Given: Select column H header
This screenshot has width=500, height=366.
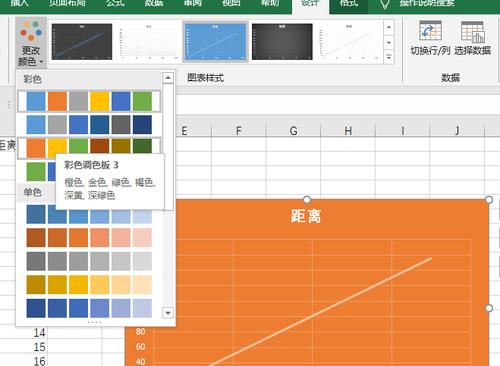Looking at the screenshot, I should pyautogui.click(x=348, y=130).
